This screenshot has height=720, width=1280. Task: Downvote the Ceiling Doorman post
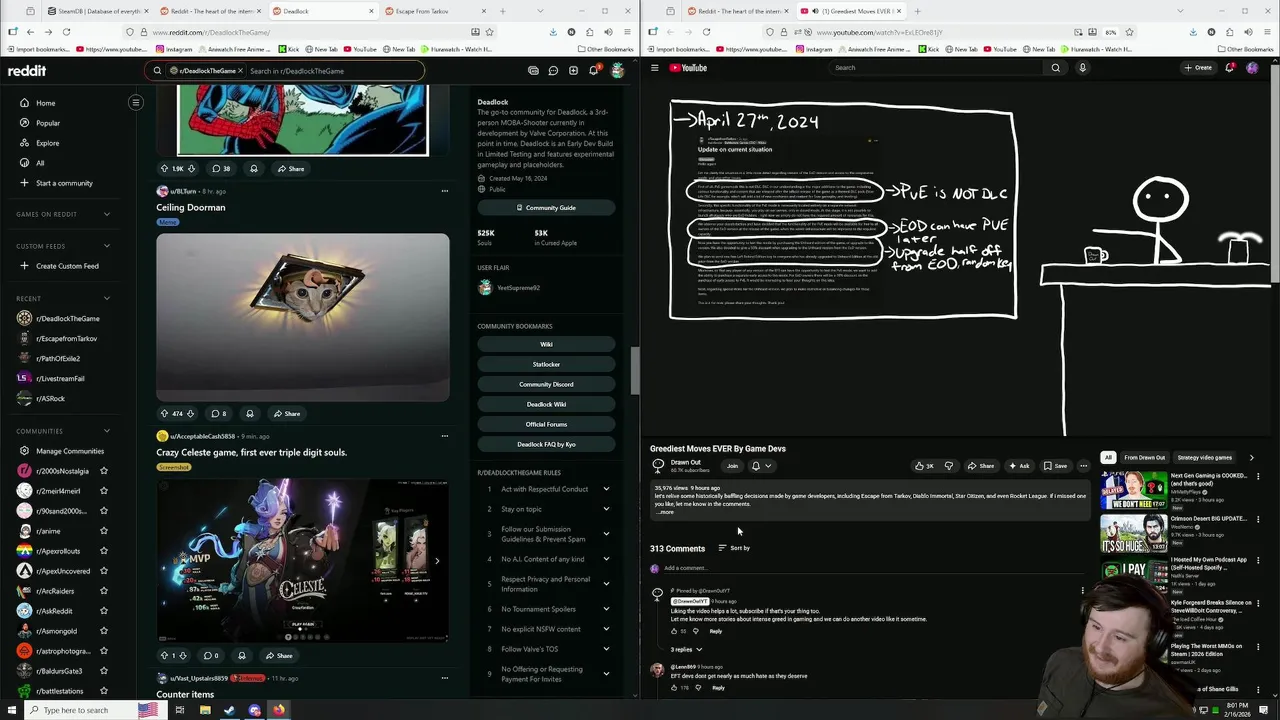point(191,413)
